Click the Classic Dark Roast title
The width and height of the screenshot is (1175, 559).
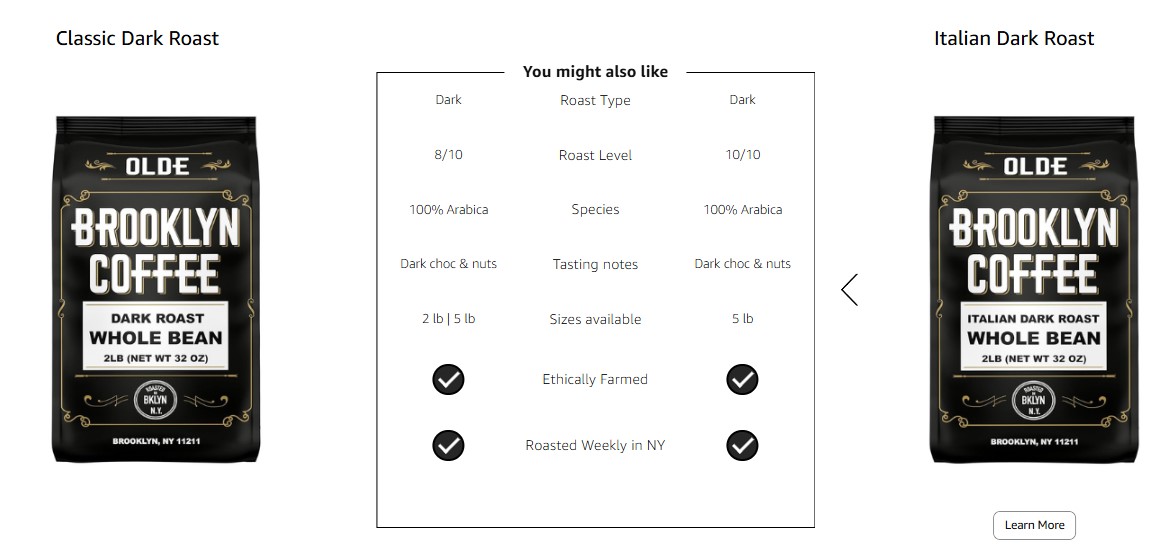[137, 38]
